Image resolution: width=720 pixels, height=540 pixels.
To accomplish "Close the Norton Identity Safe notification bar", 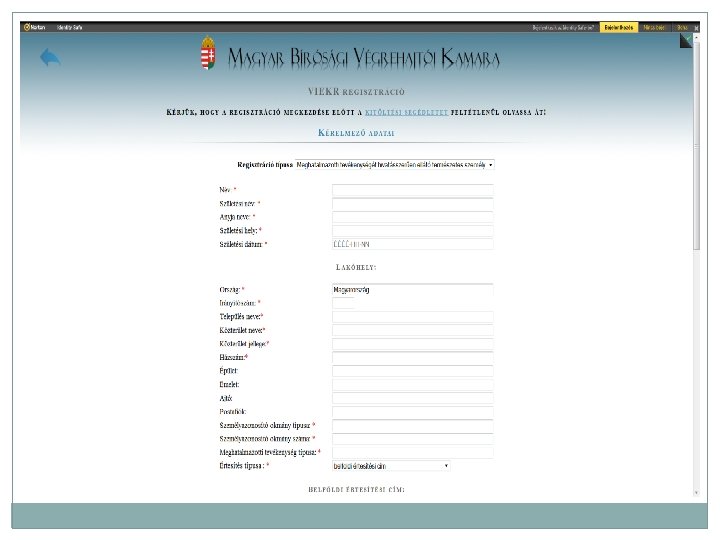I will tap(696, 28).
